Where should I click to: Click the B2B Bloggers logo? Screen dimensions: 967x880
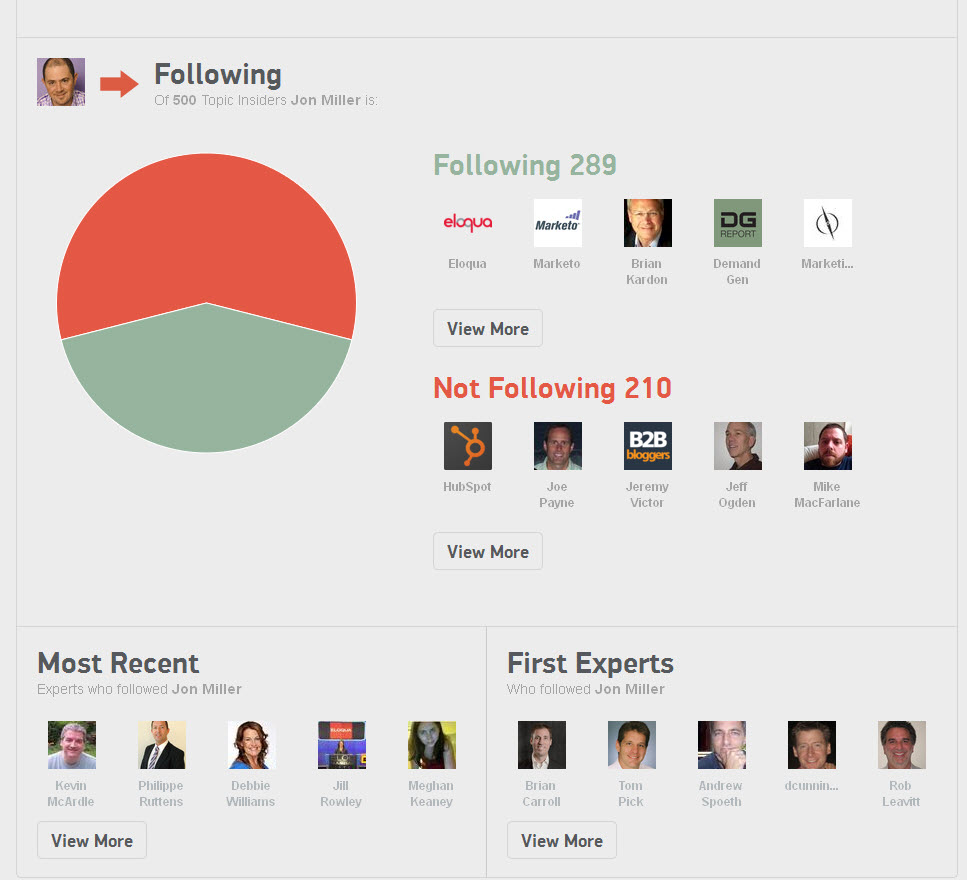pos(647,446)
